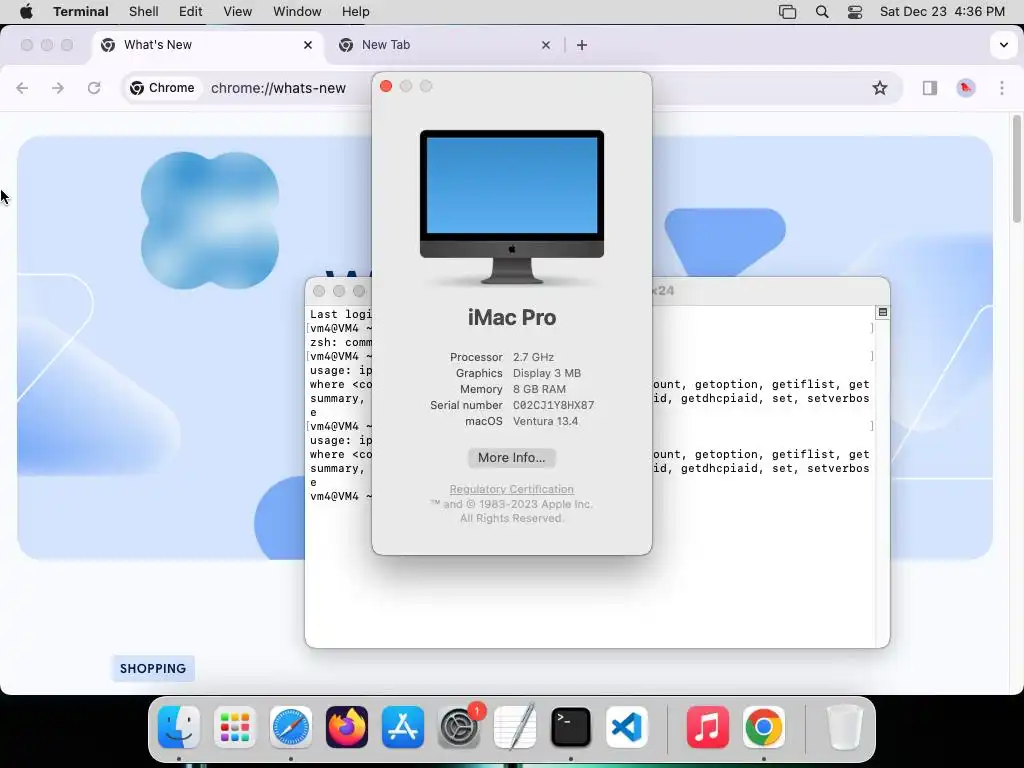The image size is (1024, 768).
Task: Reload the Chrome page
Action: coord(94,88)
